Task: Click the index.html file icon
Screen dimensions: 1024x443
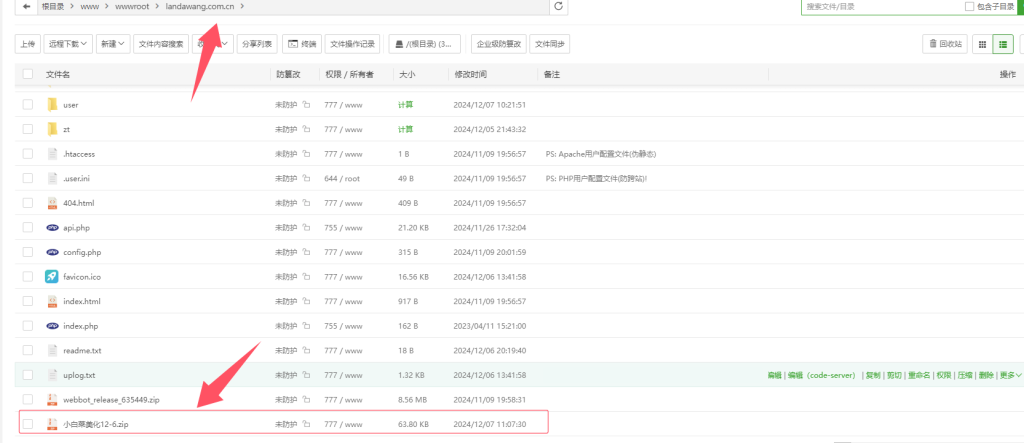Action: [x=53, y=301]
